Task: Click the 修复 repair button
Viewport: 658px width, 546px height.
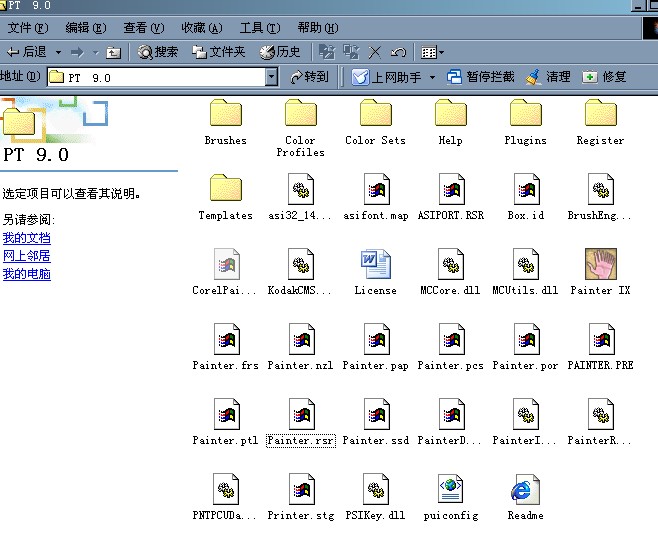Action: pyautogui.click(x=604, y=77)
